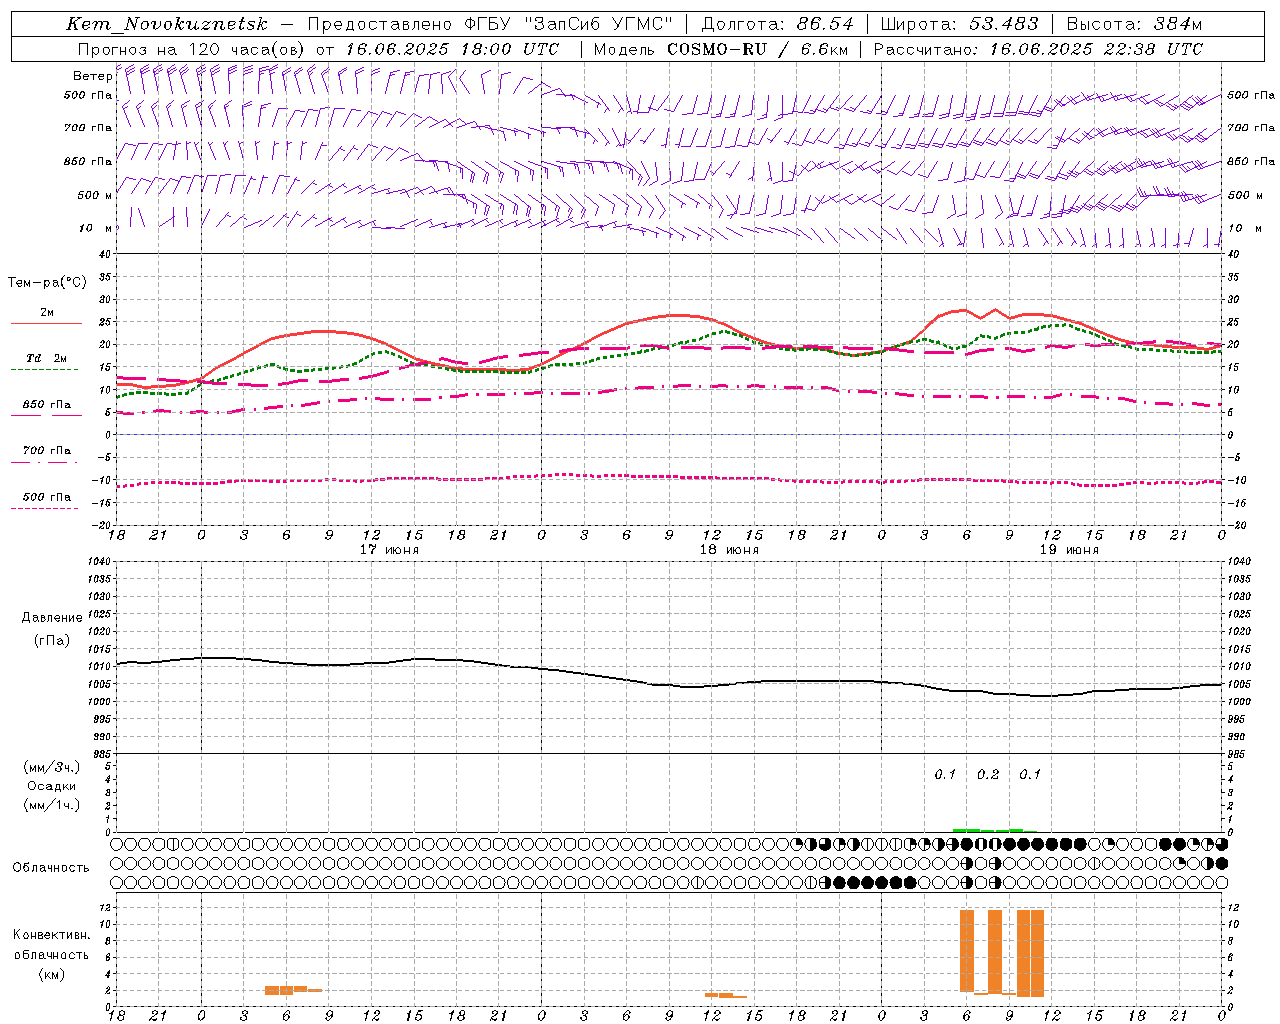Image resolution: width=1280 pixels, height=1024 pixels.
Task: Click the Td 2м legend label
Action: tap(46, 358)
